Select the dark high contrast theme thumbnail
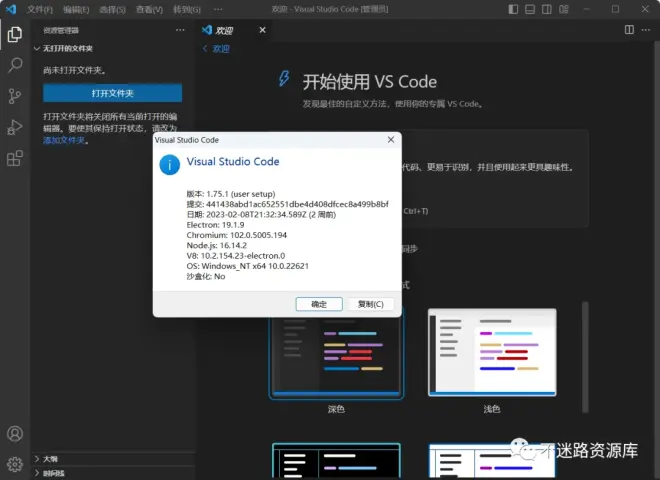660x480 pixels. click(x=336, y=460)
